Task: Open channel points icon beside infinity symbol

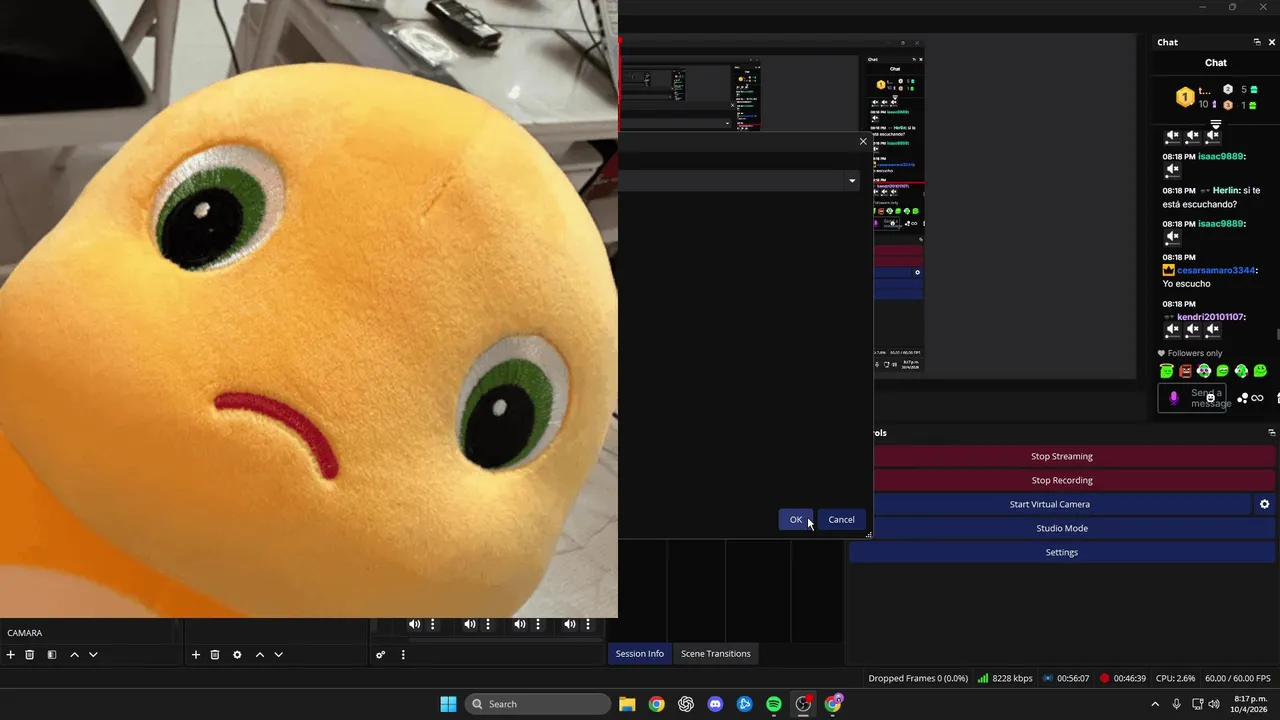Action: [x=1242, y=398]
